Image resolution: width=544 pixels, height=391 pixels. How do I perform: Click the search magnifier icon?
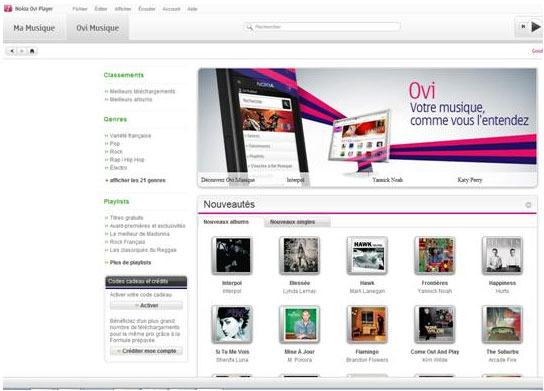point(249,27)
